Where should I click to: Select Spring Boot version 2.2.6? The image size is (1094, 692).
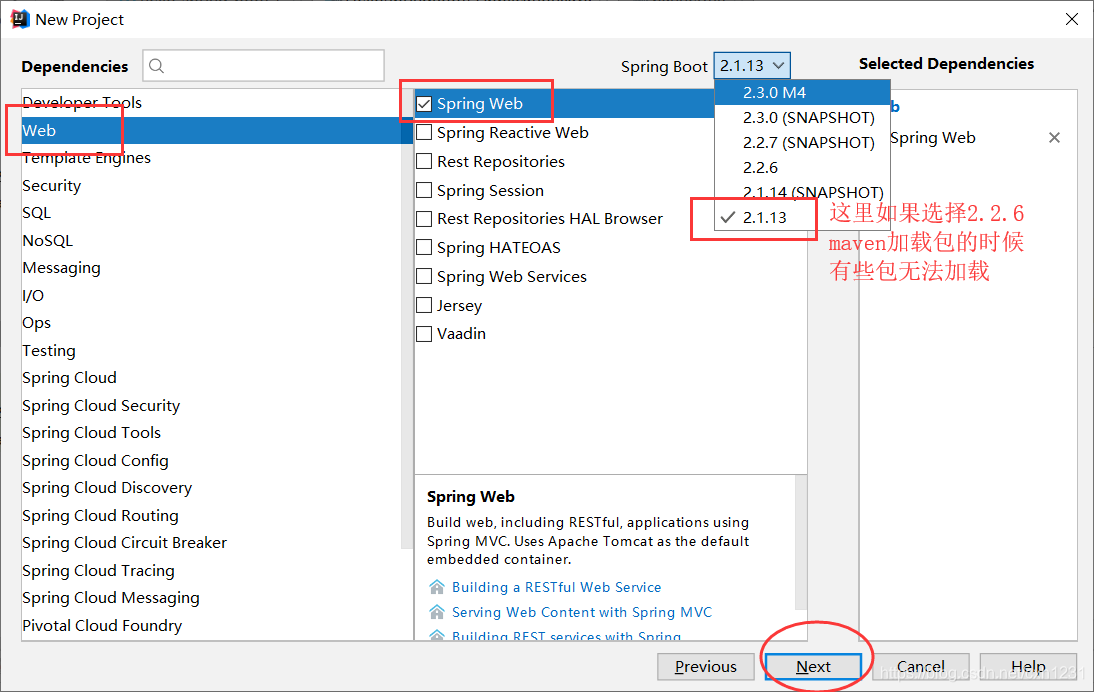click(802, 168)
